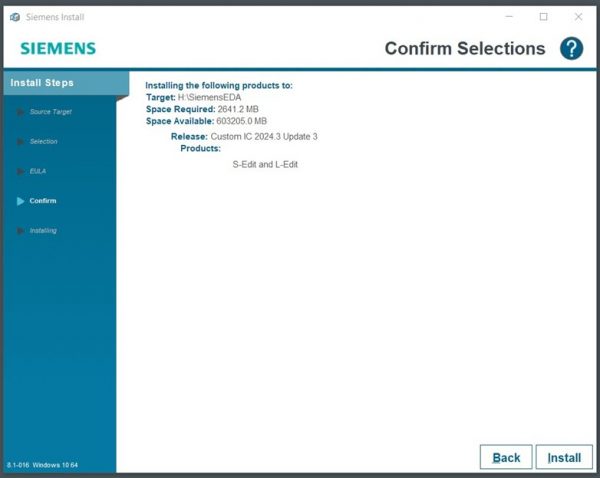600x478 pixels.
Task: Select the Installing step in sidebar
Action: 43,230
